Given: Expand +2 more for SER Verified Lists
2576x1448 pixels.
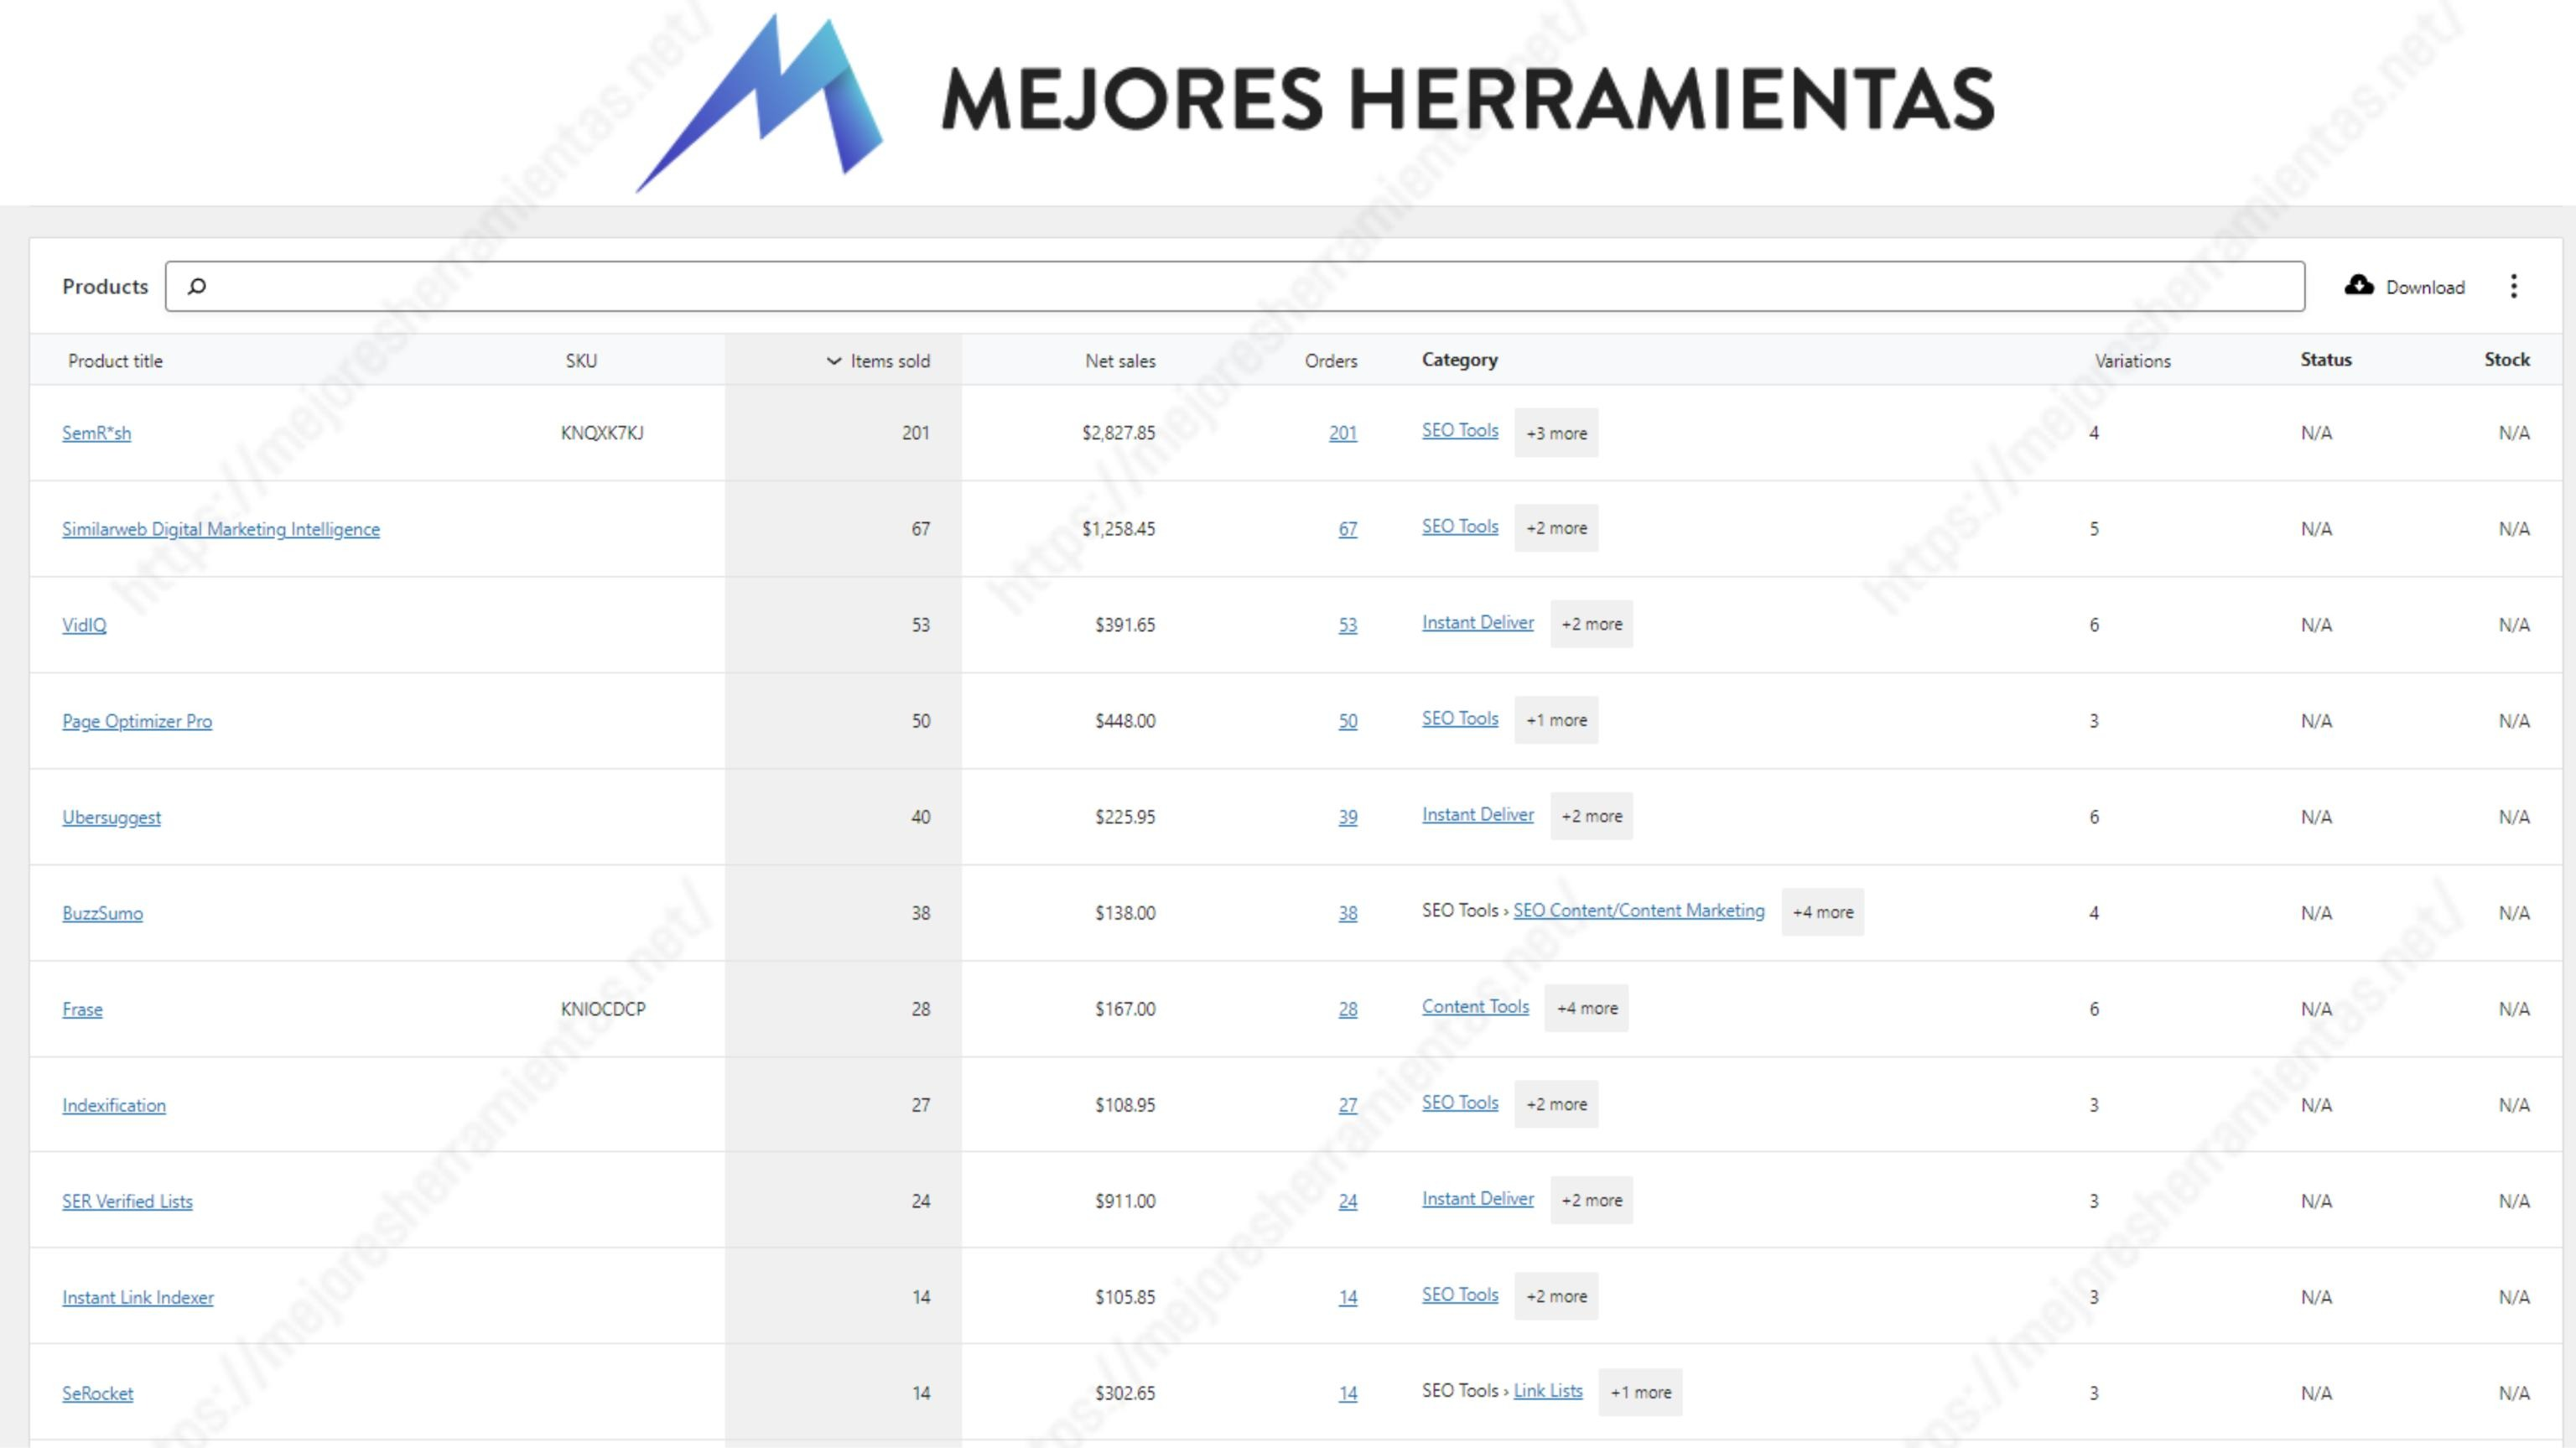Looking at the screenshot, I should click(x=1592, y=1200).
